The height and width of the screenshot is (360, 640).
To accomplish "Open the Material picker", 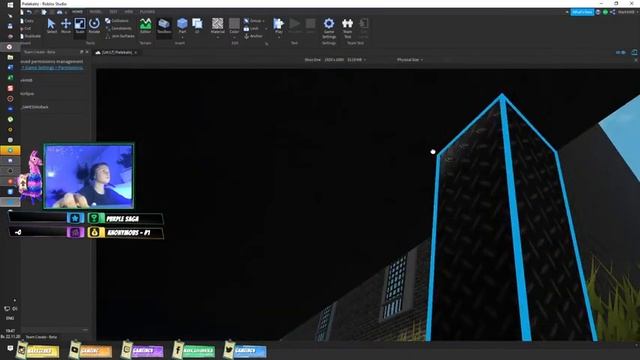I will 218,25.
